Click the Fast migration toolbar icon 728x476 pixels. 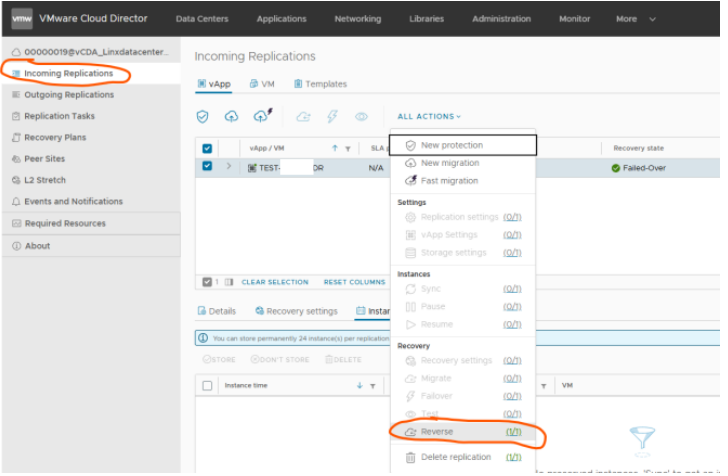coord(262,117)
